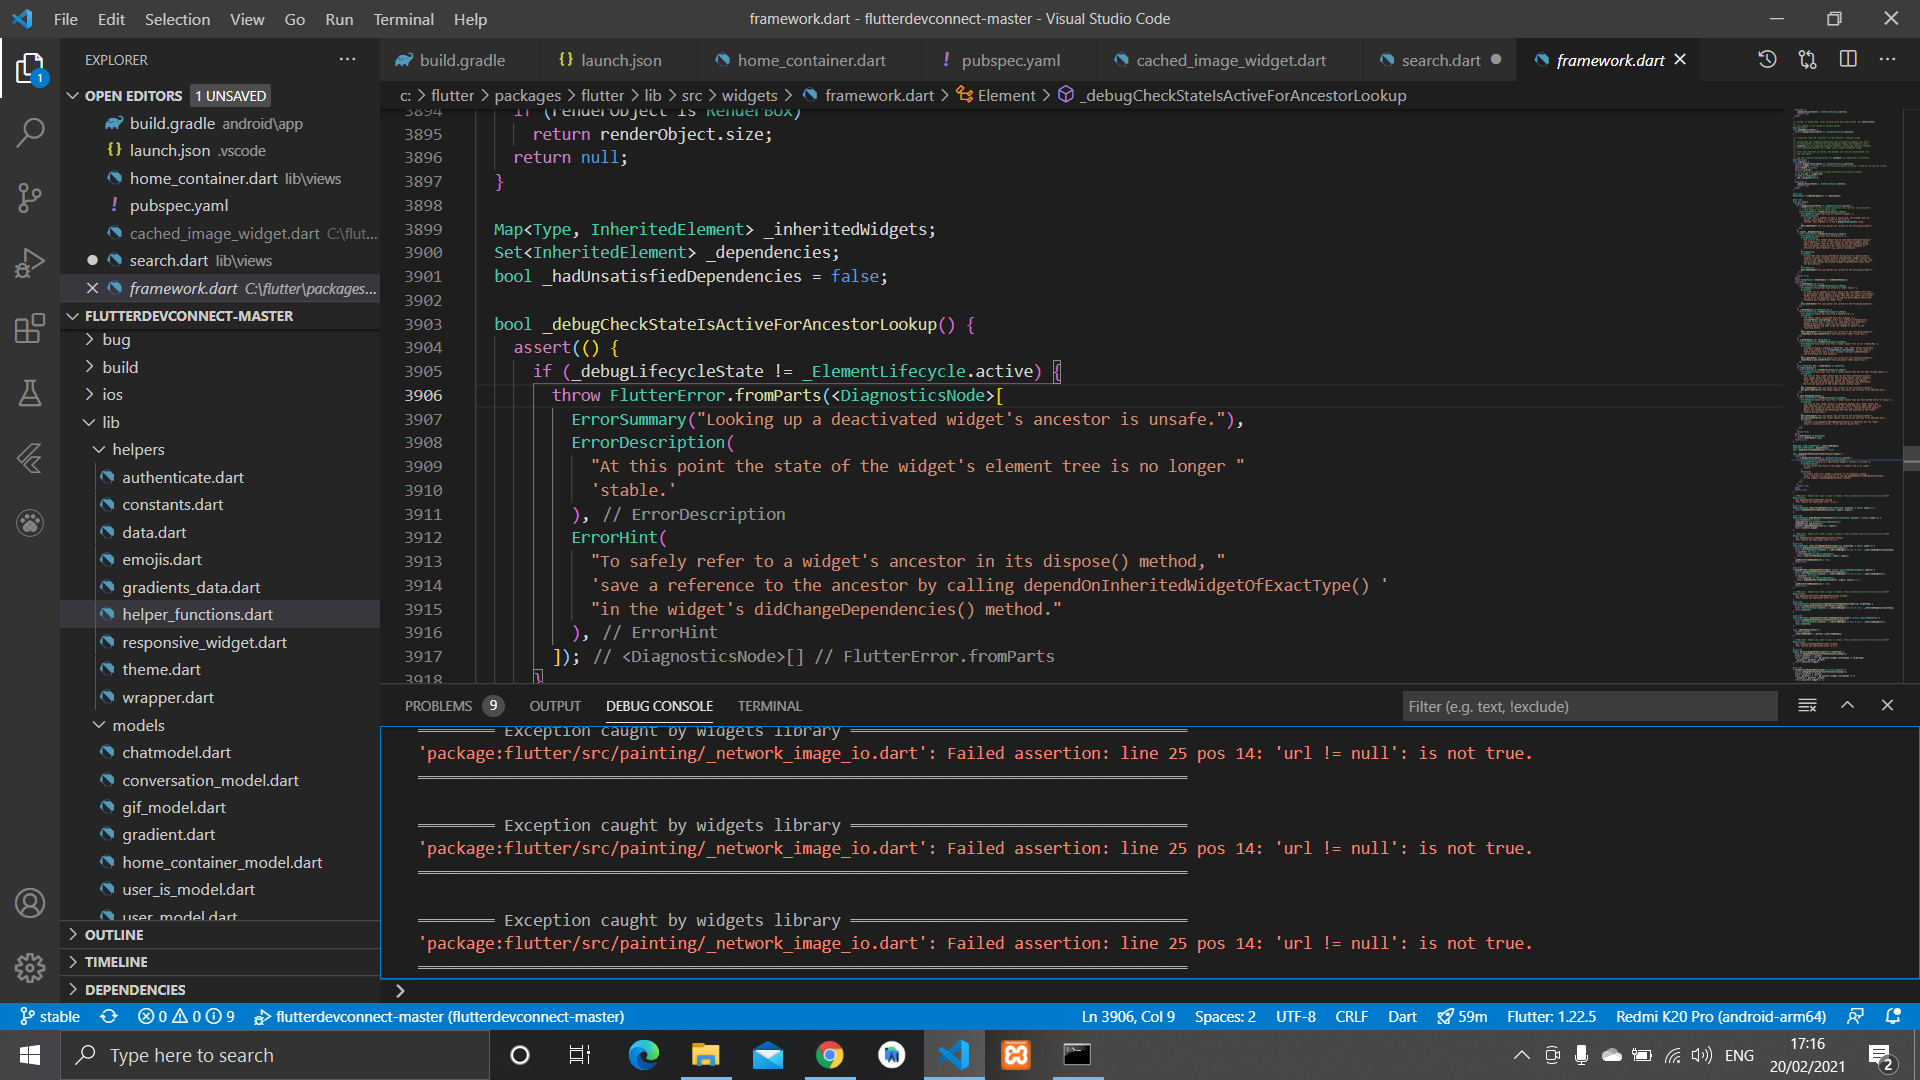The height and width of the screenshot is (1080, 1920).
Task: Select device Redmi K20 Pro
Action: click(x=1721, y=1016)
